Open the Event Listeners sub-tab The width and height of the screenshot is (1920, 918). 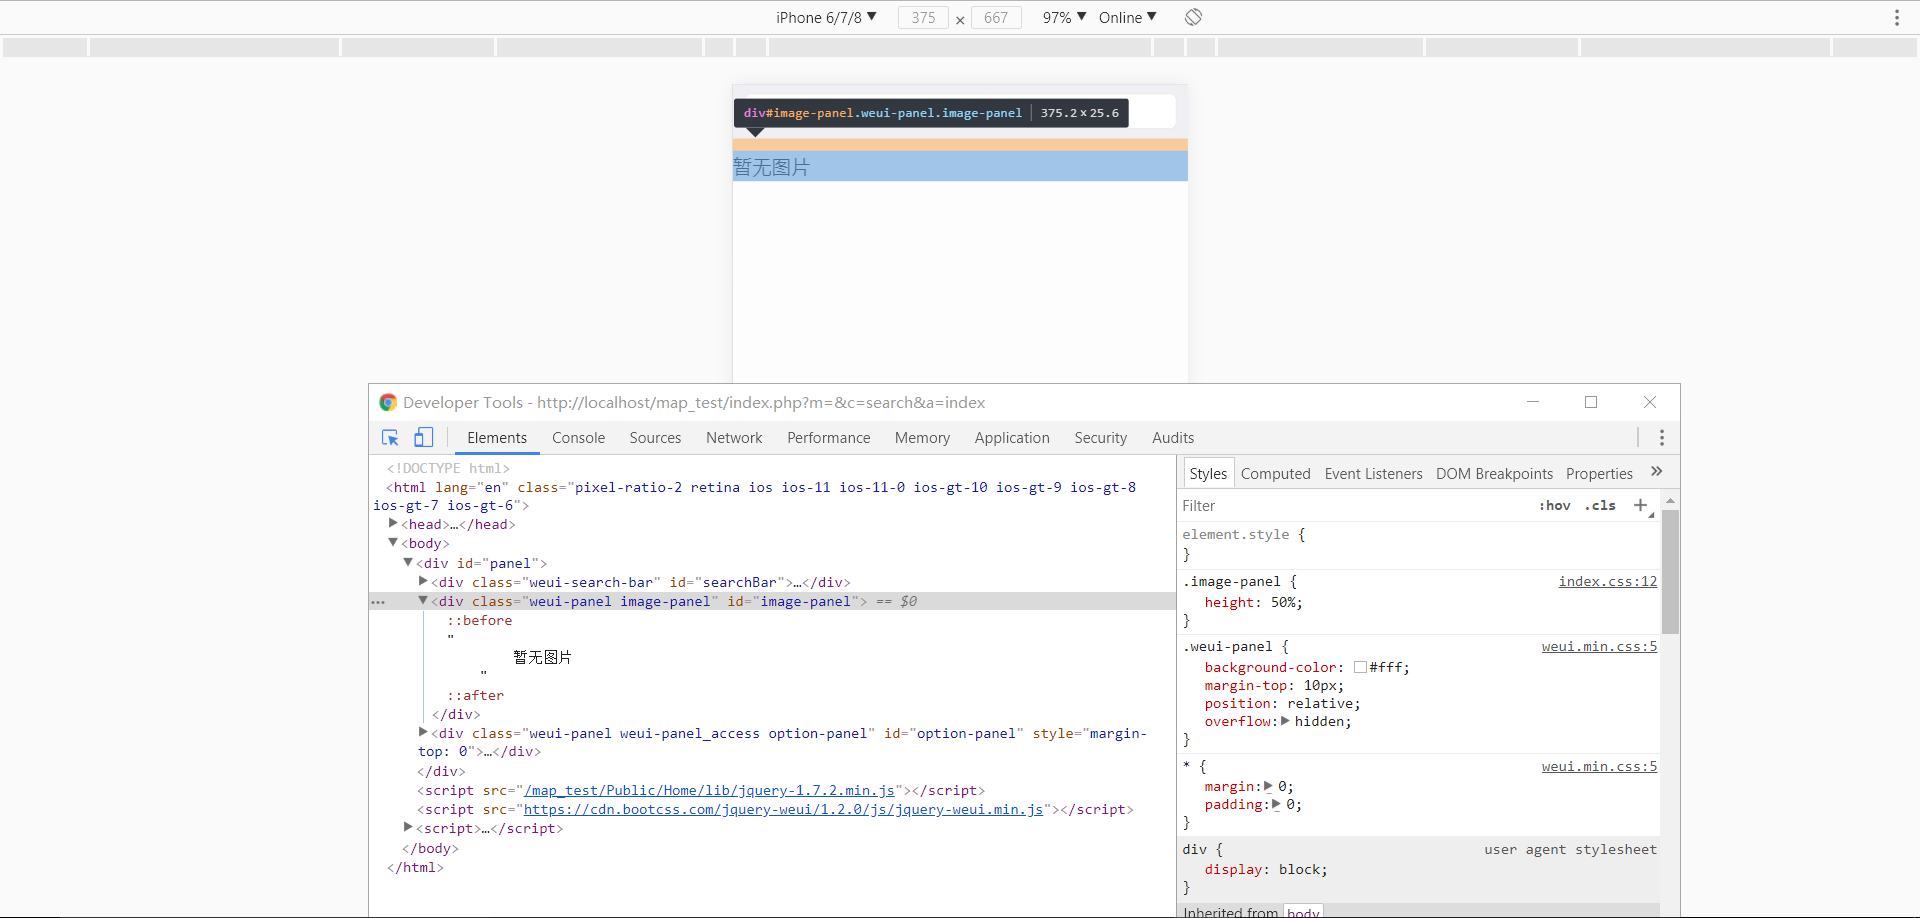pos(1373,474)
